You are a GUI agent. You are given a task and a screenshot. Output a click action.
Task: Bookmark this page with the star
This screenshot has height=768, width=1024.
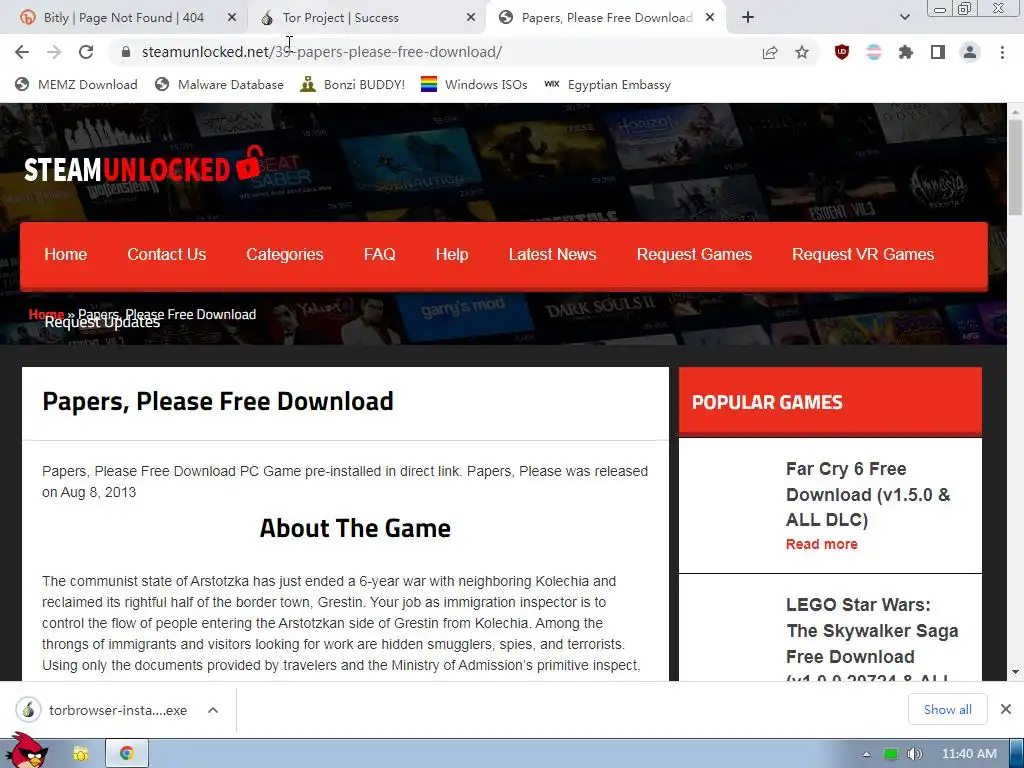pos(802,53)
